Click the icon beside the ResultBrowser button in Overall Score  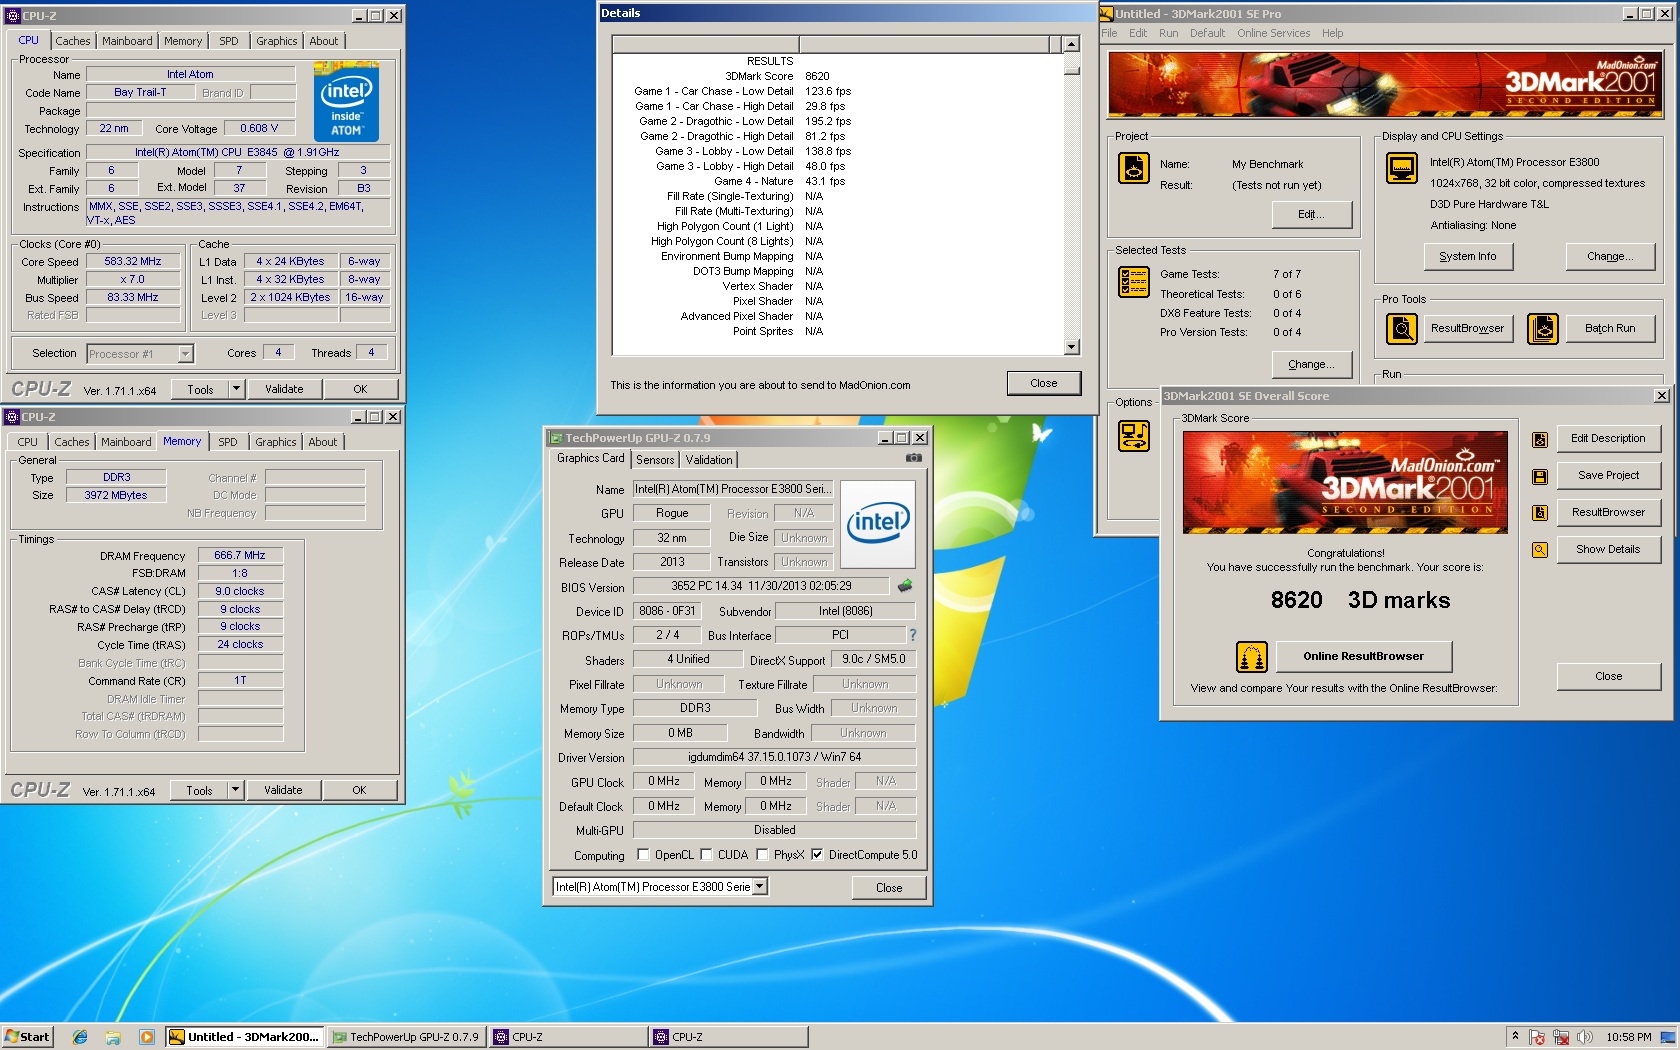coord(1540,513)
